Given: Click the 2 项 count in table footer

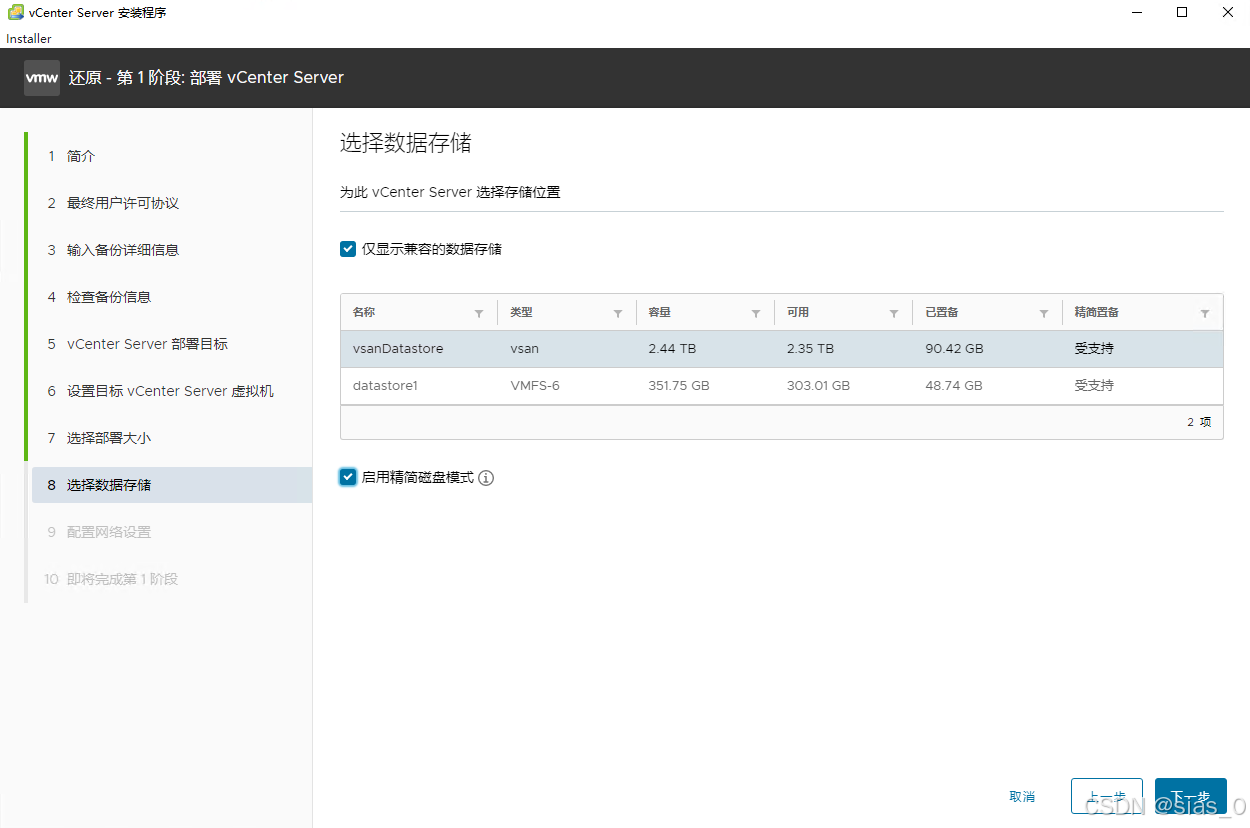Looking at the screenshot, I should pos(1199,422).
